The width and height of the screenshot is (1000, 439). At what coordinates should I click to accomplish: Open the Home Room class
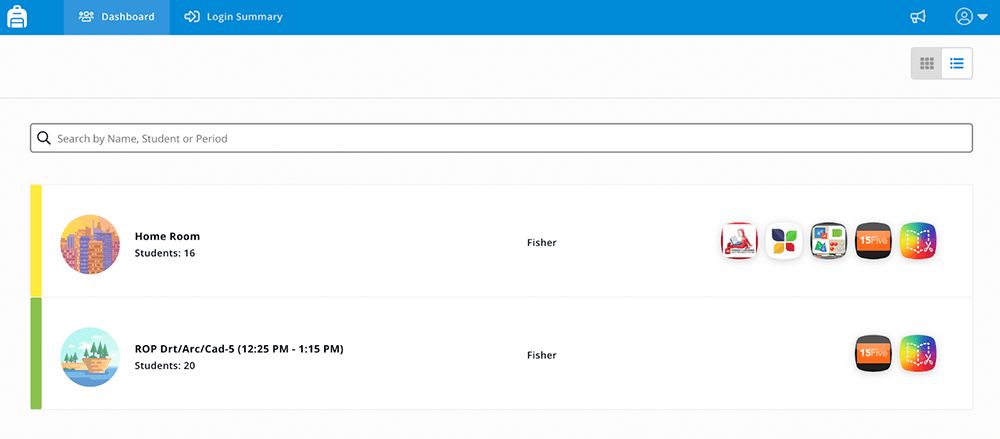[167, 236]
